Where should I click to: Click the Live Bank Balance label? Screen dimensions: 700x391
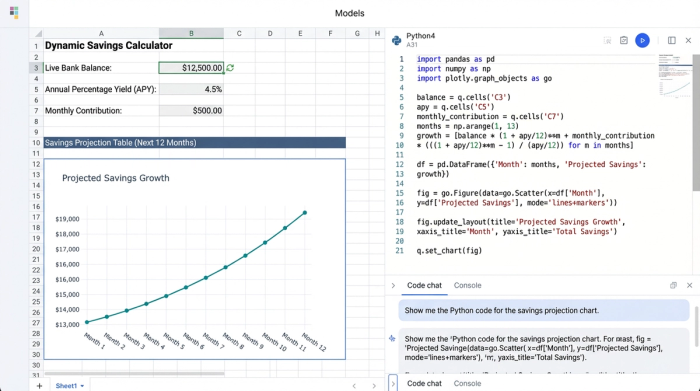(x=78, y=68)
